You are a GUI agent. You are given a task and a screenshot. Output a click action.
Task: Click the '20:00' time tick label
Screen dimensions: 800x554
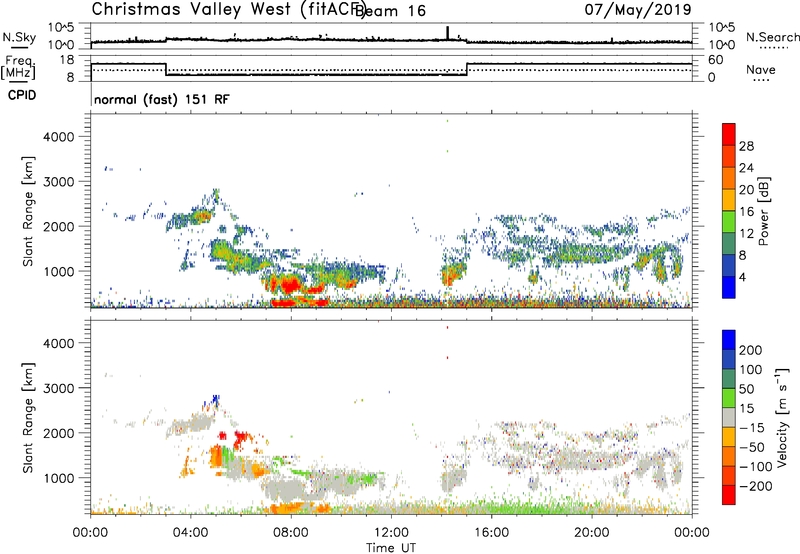tap(591, 533)
